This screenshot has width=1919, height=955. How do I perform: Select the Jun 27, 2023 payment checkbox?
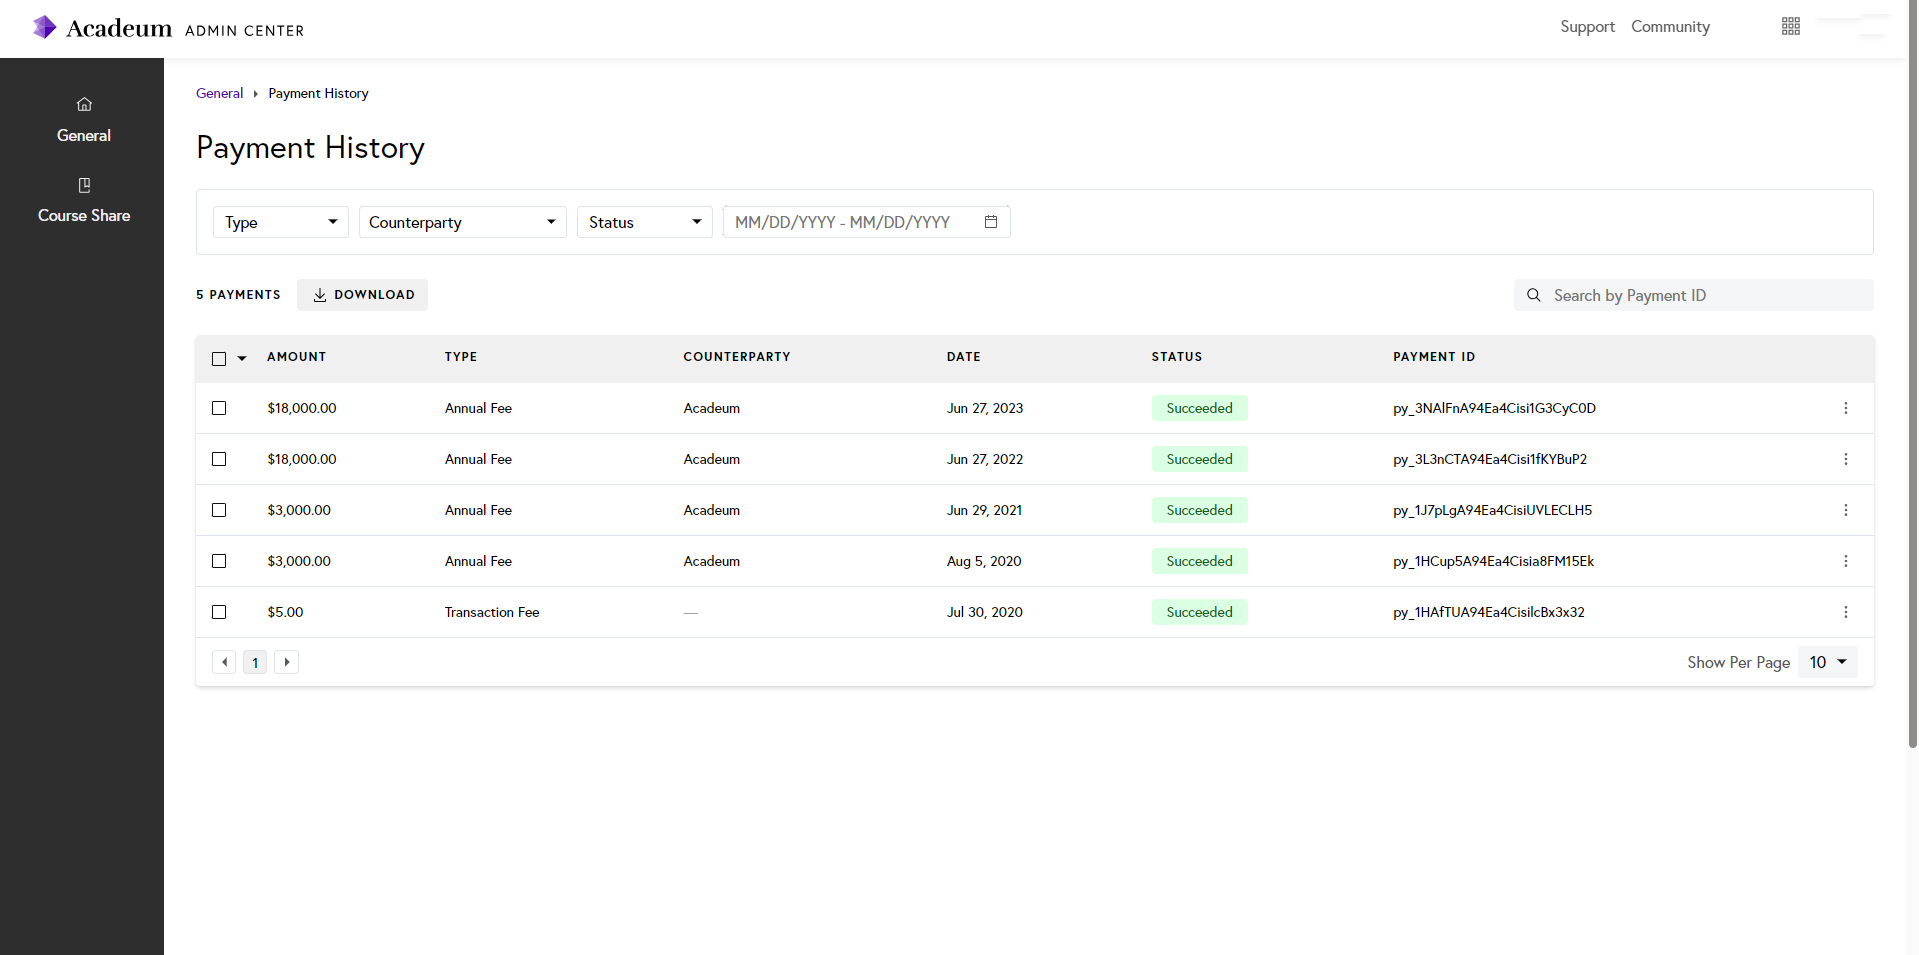pos(219,408)
